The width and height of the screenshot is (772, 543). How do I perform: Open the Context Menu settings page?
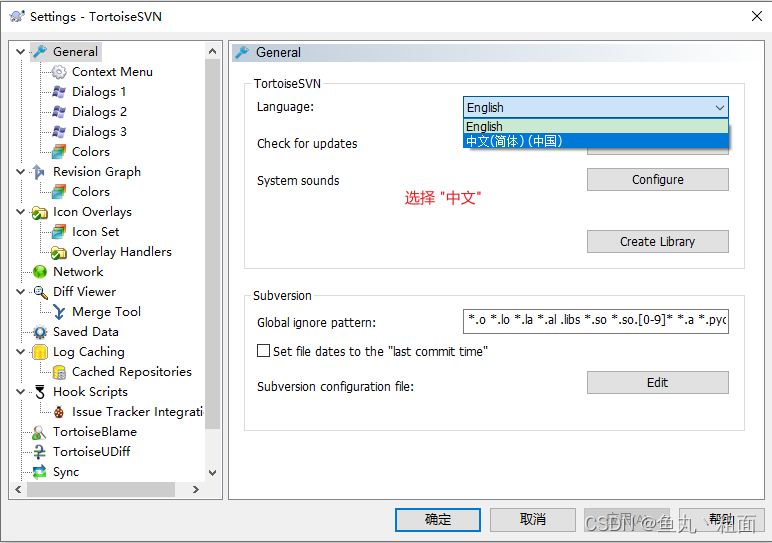pos(112,72)
